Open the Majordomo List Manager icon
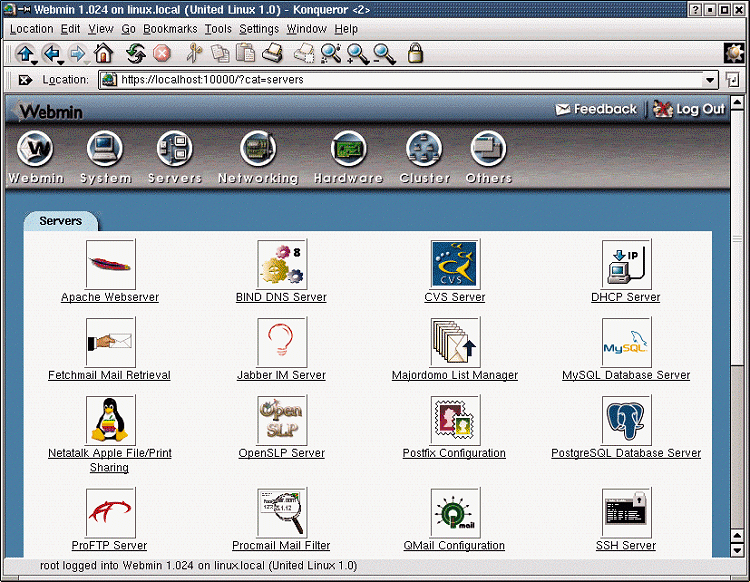 pos(454,342)
